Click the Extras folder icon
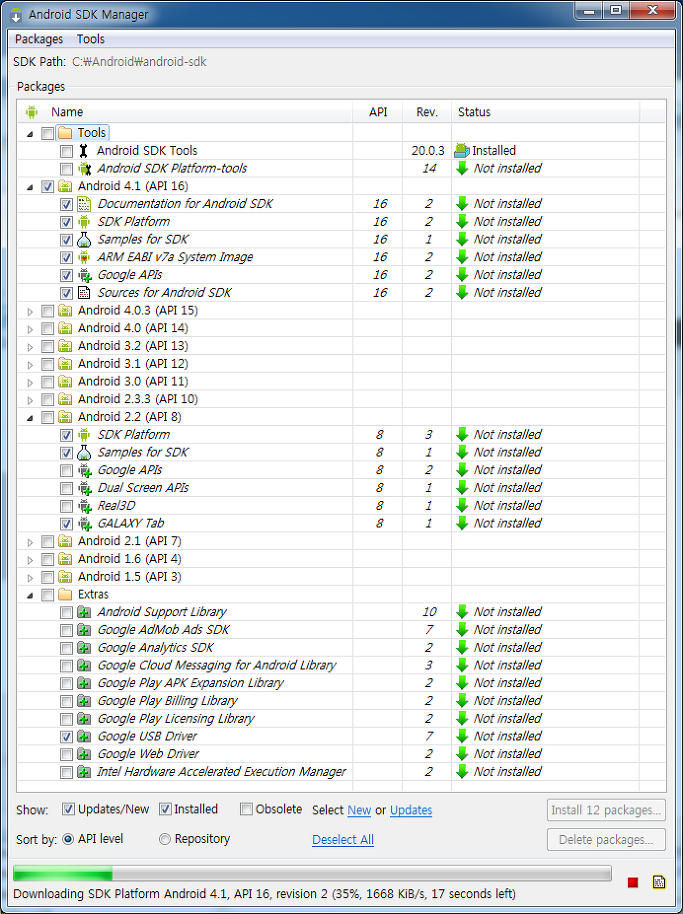This screenshot has height=914, width=683. click(x=65, y=595)
